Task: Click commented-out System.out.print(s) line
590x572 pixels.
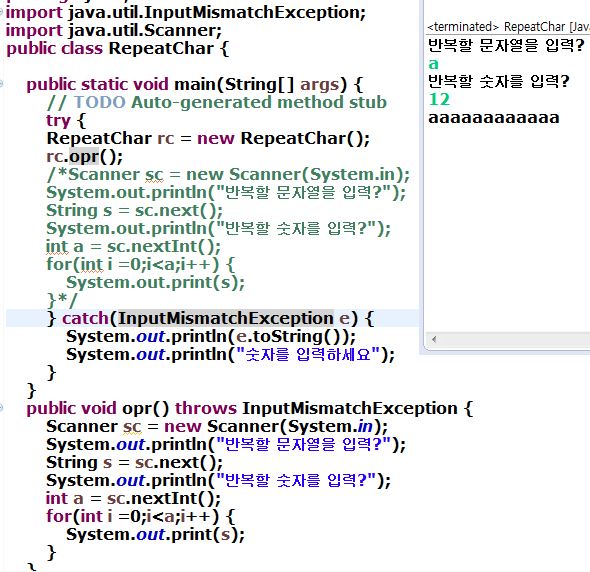Action: coord(155,283)
